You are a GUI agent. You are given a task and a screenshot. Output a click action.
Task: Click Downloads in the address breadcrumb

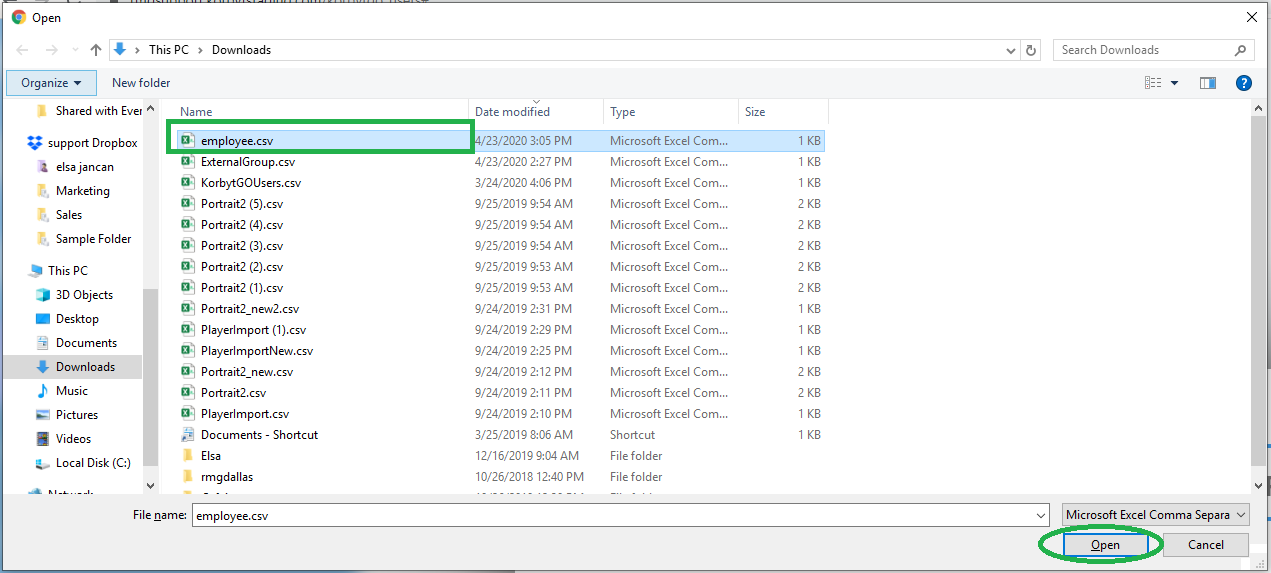tap(241, 50)
